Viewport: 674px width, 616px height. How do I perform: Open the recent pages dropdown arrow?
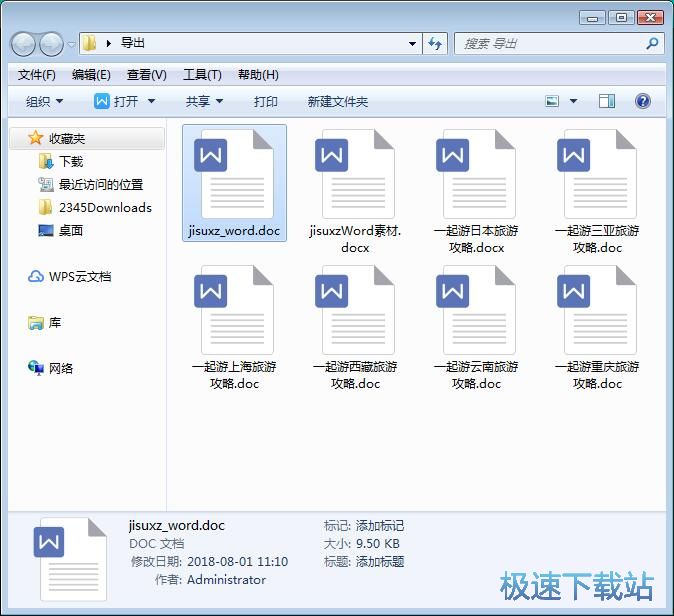click(x=71, y=44)
